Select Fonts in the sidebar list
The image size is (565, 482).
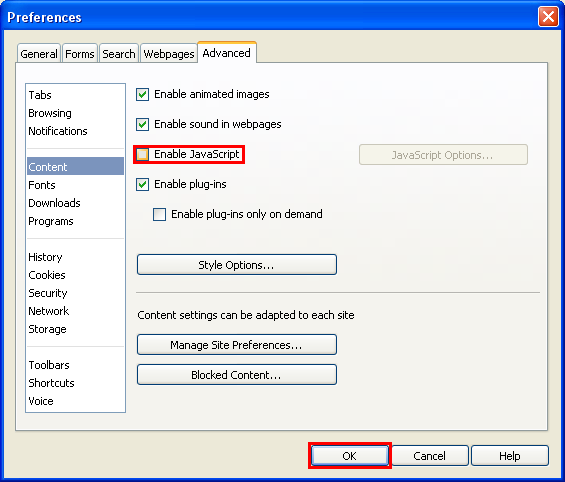(75, 185)
